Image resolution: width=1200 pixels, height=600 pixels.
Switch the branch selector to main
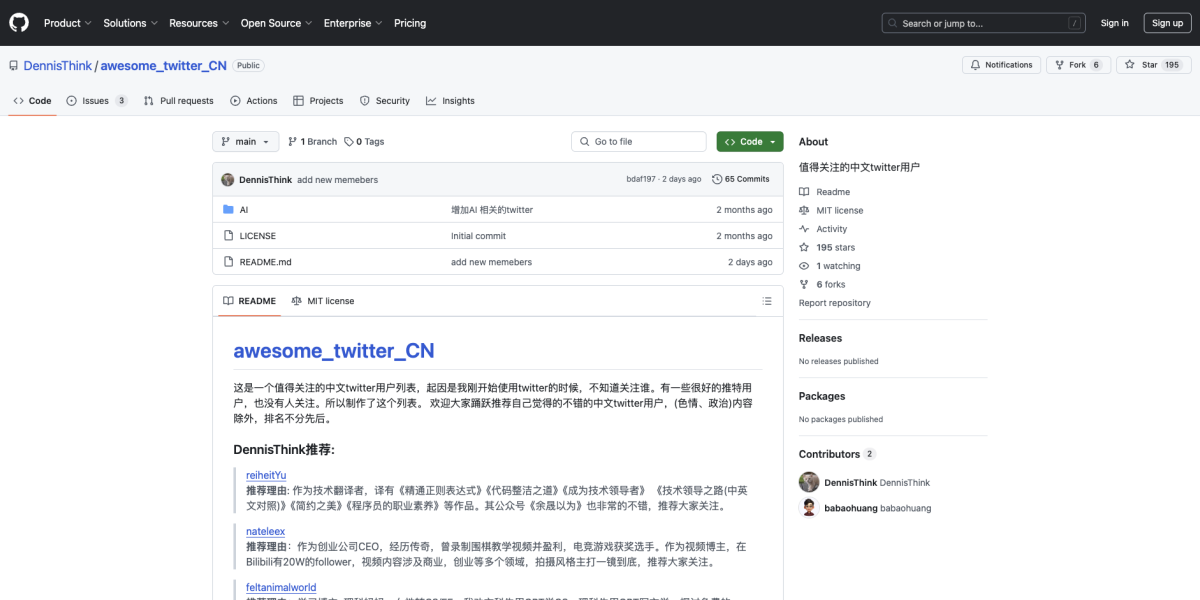(245, 141)
